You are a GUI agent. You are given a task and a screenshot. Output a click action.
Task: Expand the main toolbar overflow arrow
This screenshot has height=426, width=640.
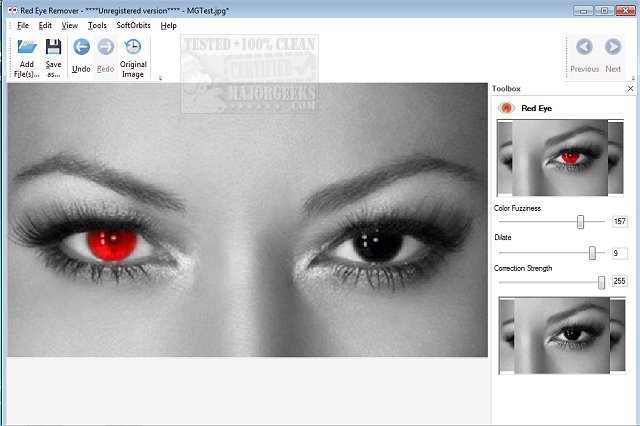pyautogui.click(x=160, y=78)
